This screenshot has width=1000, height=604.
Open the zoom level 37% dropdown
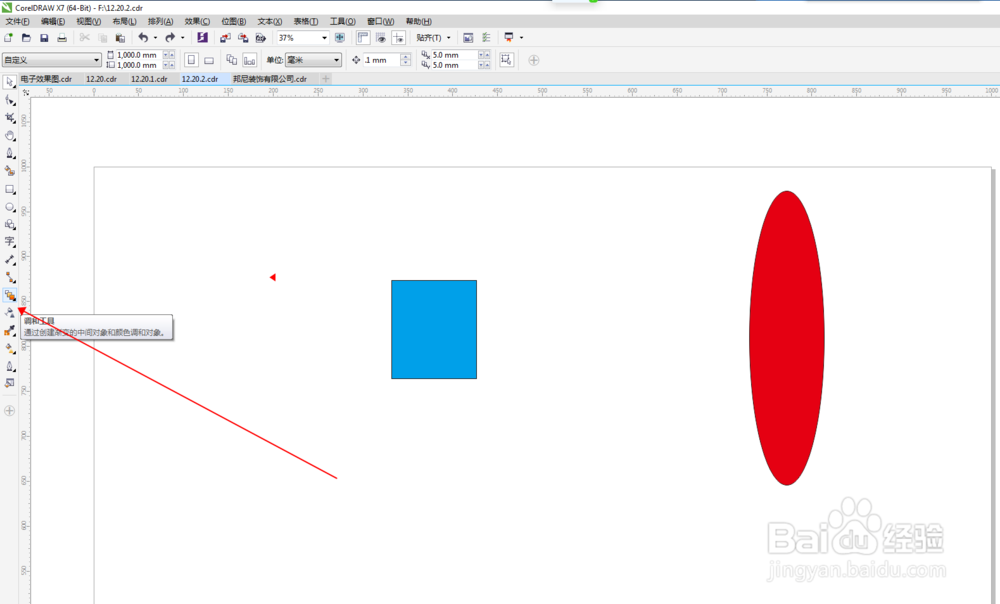[324, 38]
